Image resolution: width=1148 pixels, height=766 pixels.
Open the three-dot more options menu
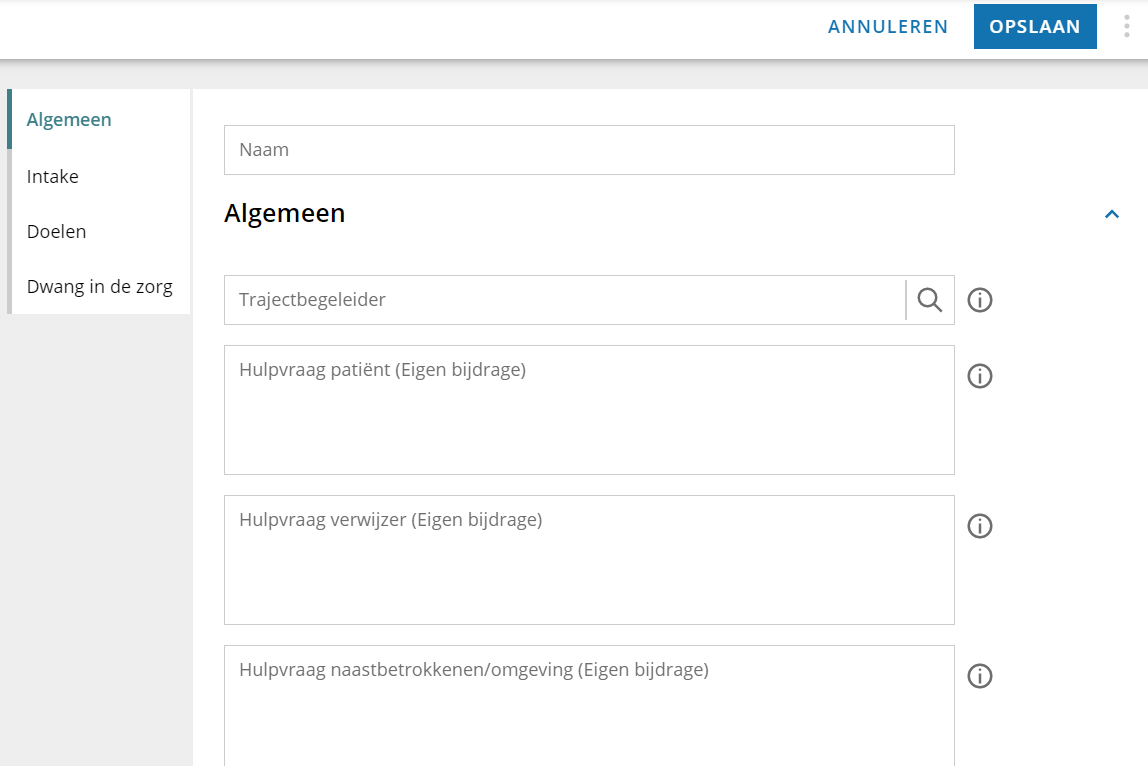[x=1126, y=26]
